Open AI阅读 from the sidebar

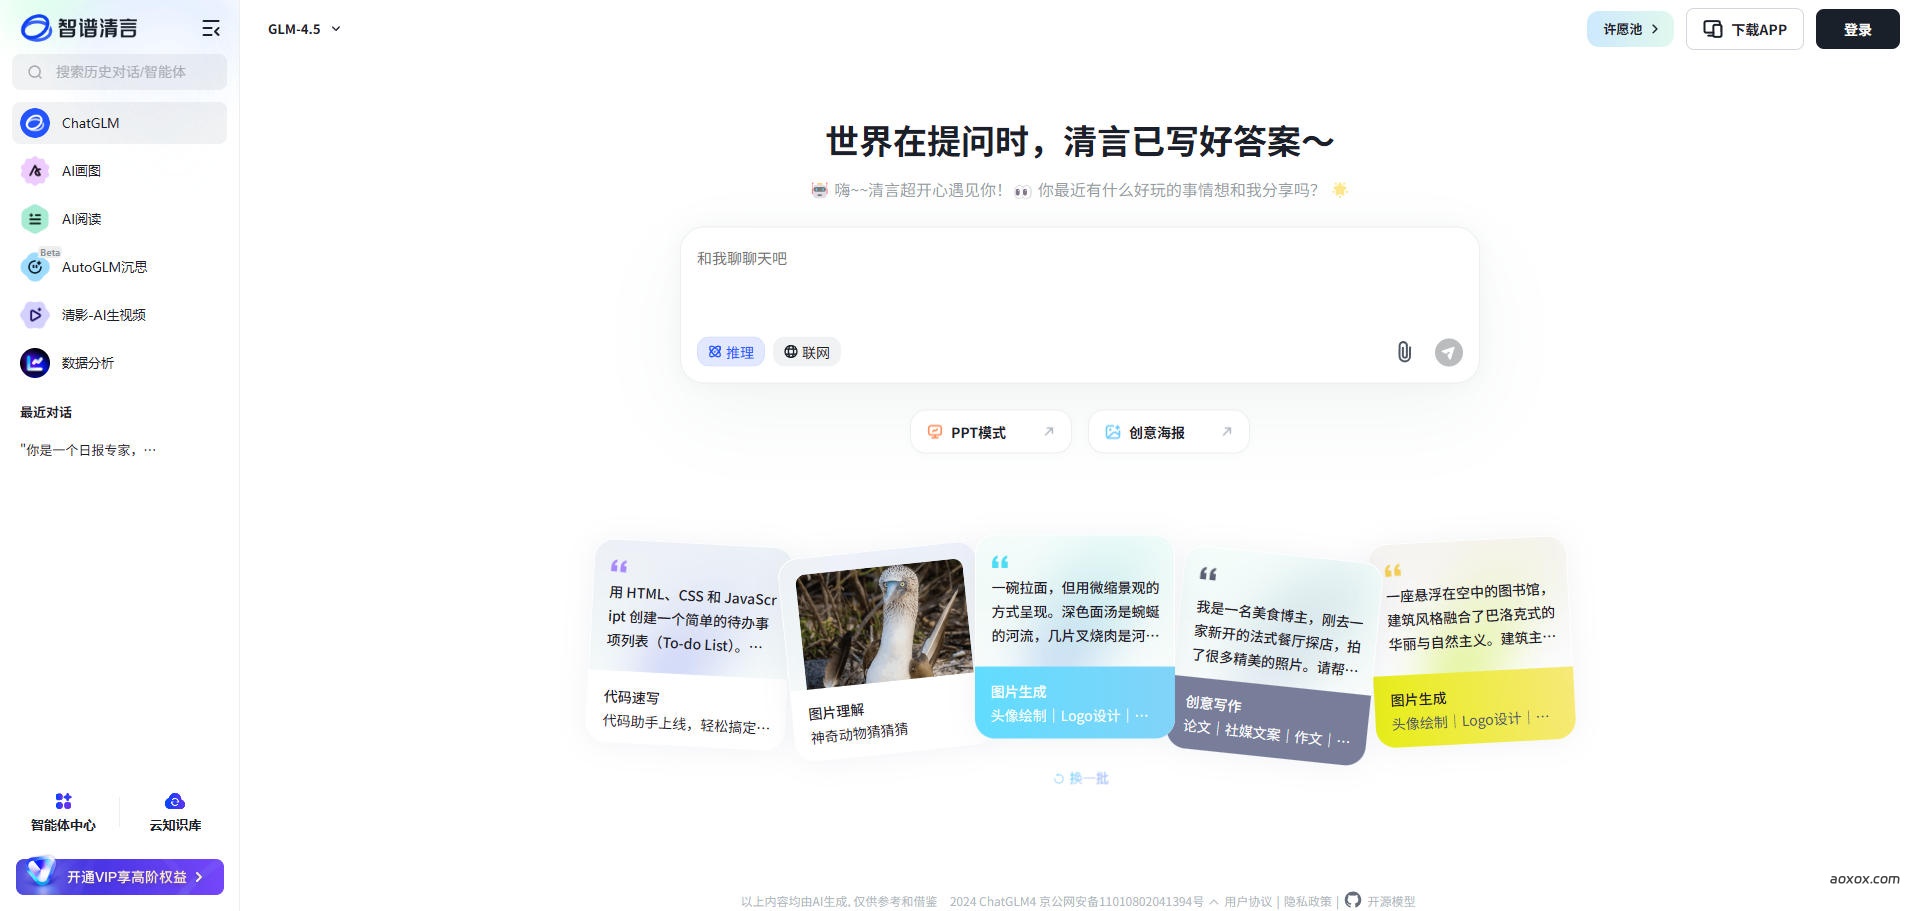point(80,219)
